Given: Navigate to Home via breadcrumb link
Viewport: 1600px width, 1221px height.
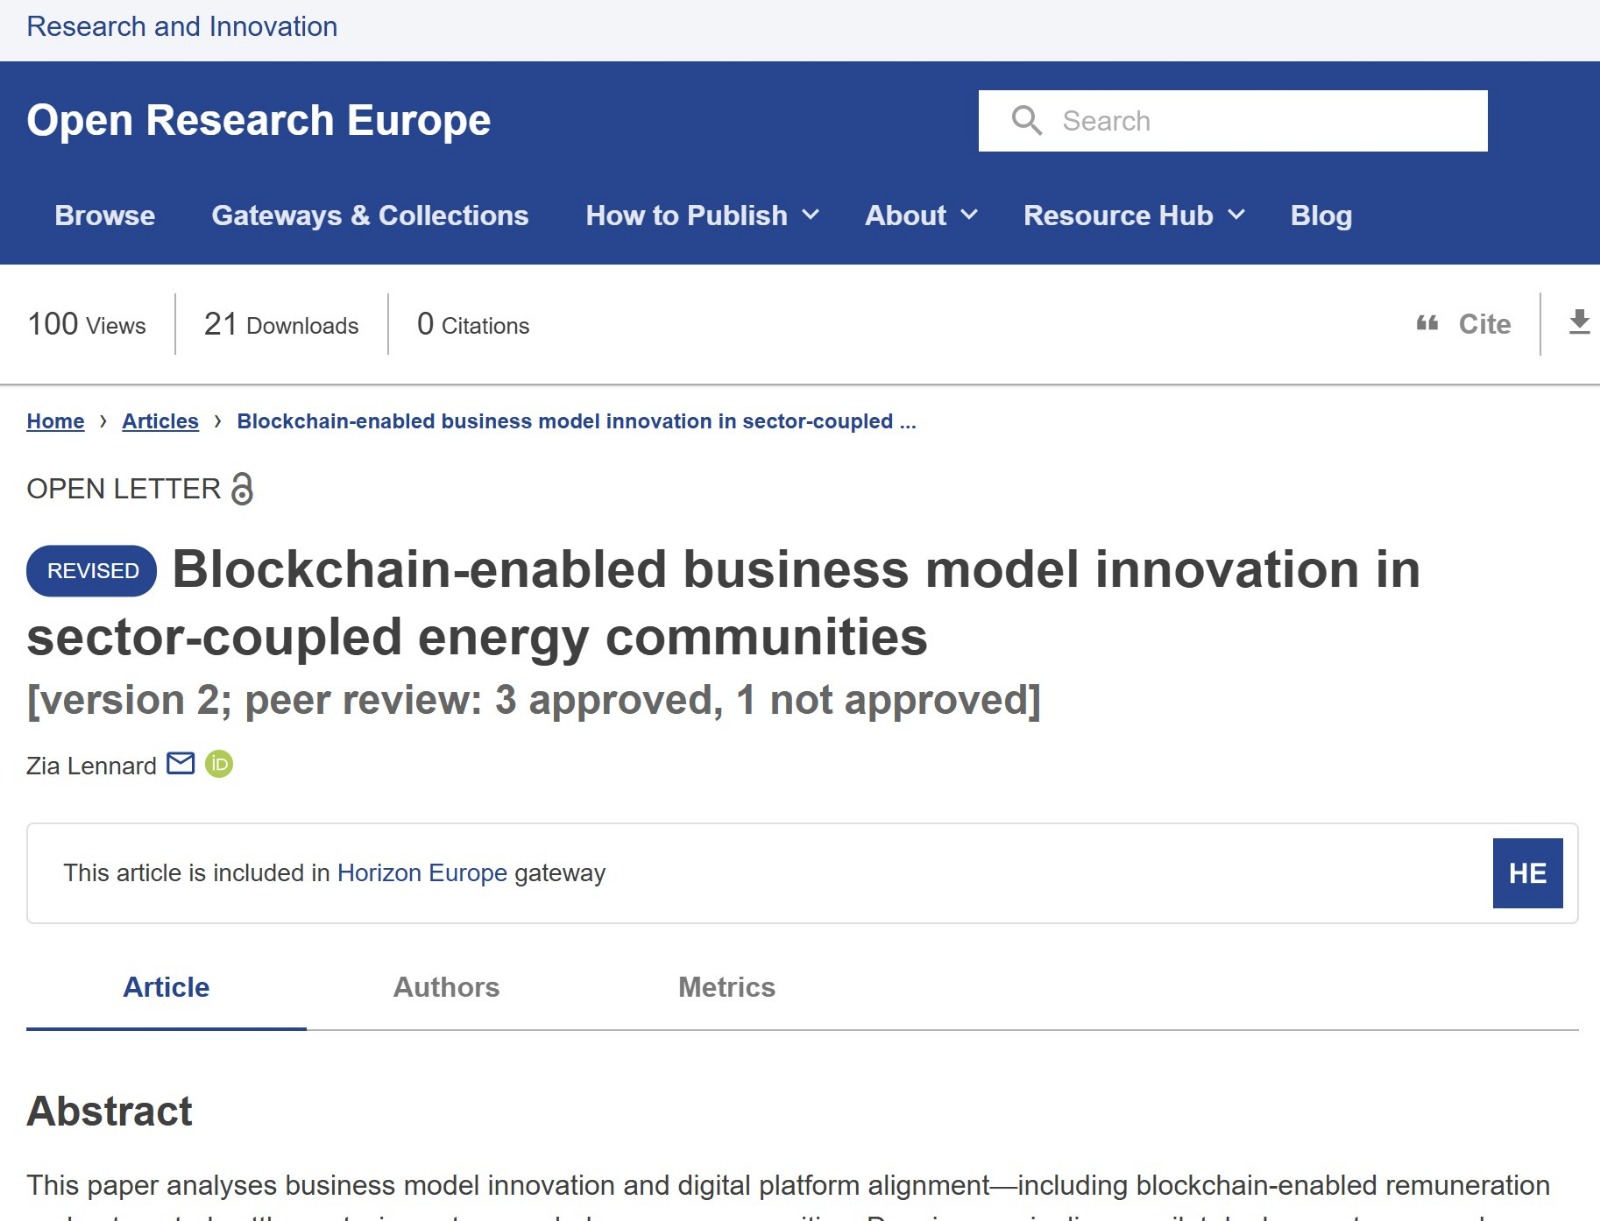Looking at the screenshot, I should click(x=55, y=421).
